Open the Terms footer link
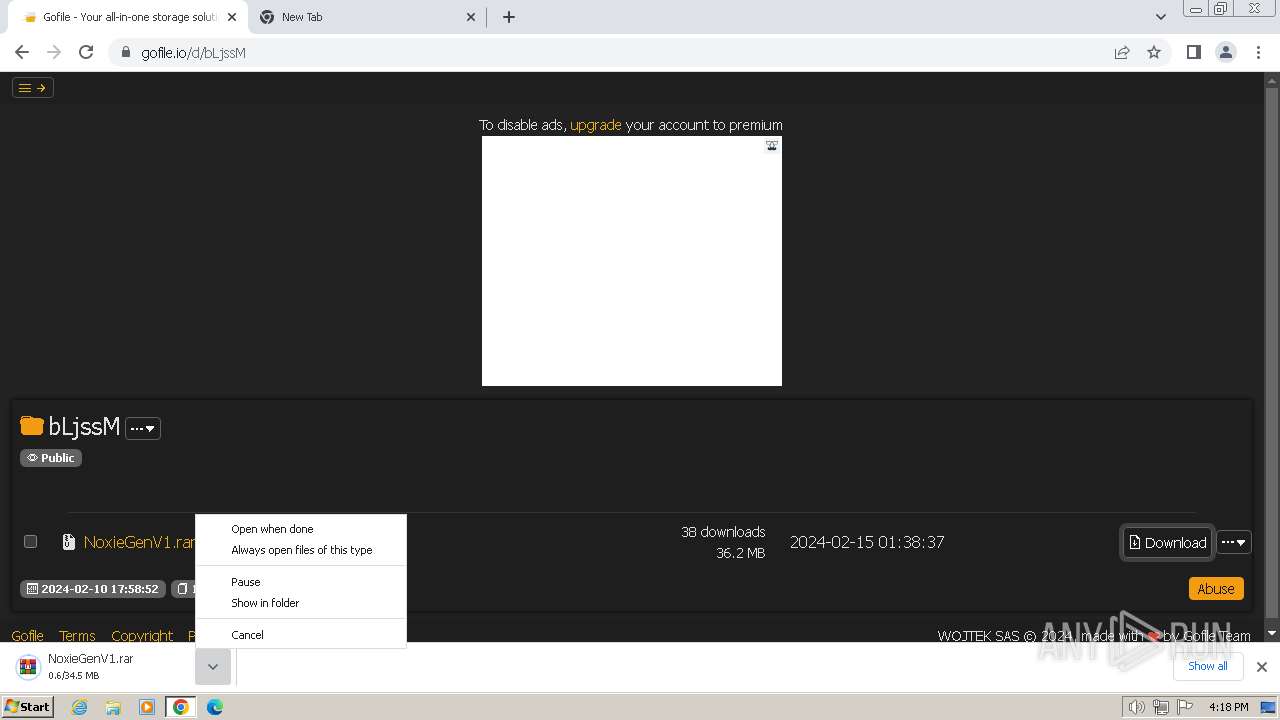 [x=77, y=635]
